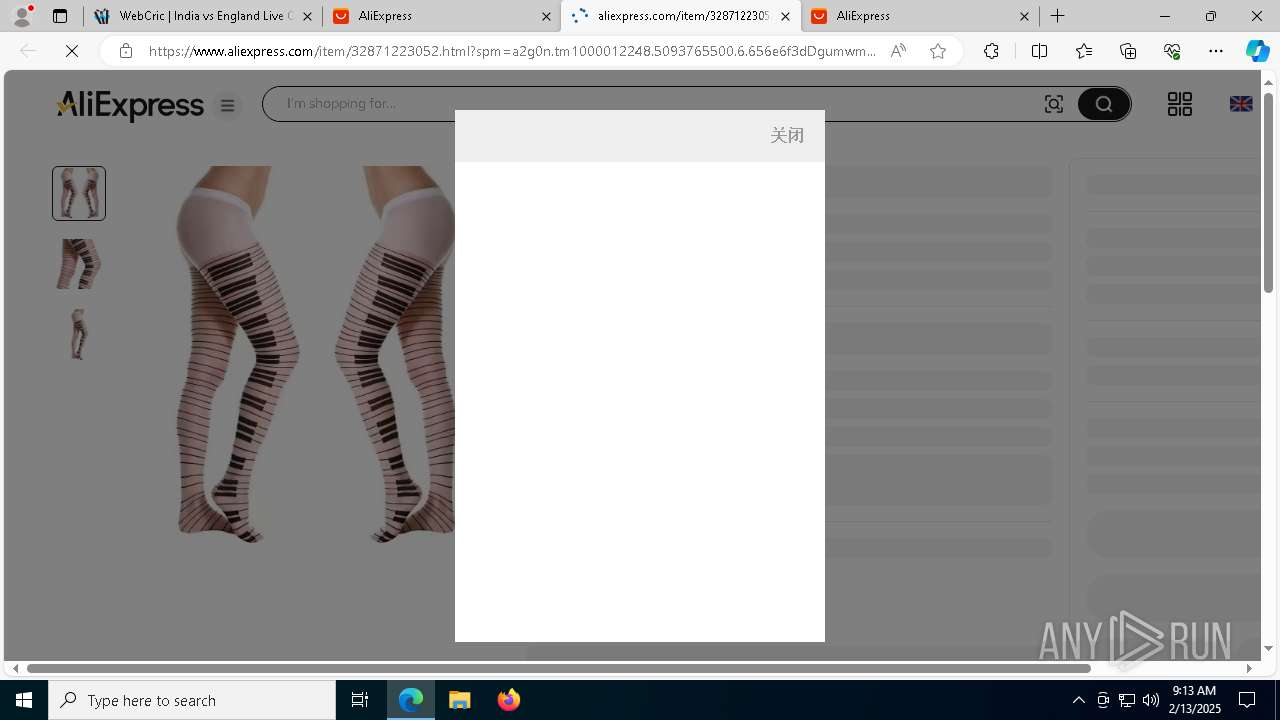Click the black search magnifier button
Image resolution: width=1280 pixels, height=720 pixels.
point(1104,104)
